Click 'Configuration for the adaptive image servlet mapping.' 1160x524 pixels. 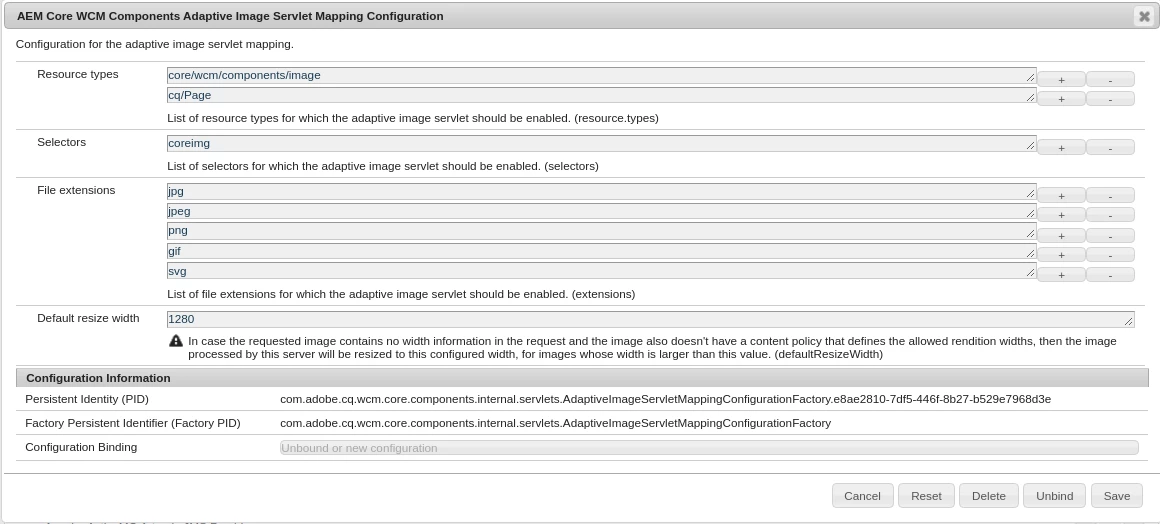click(155, 44)
